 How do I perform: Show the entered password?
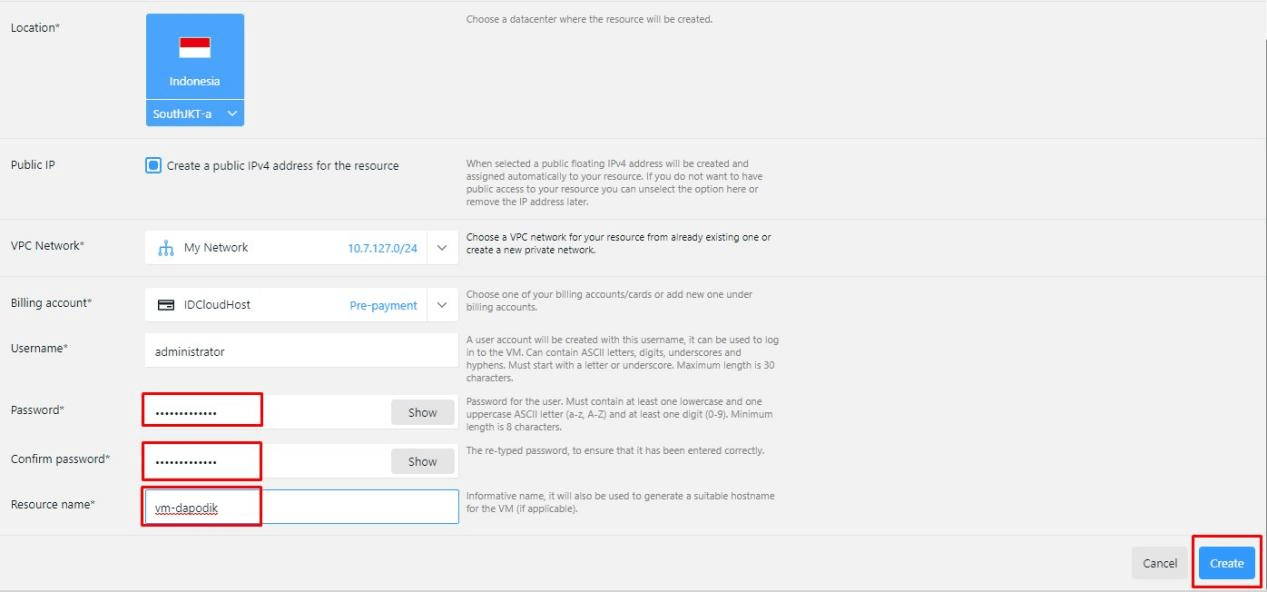[x=422, y=411]
